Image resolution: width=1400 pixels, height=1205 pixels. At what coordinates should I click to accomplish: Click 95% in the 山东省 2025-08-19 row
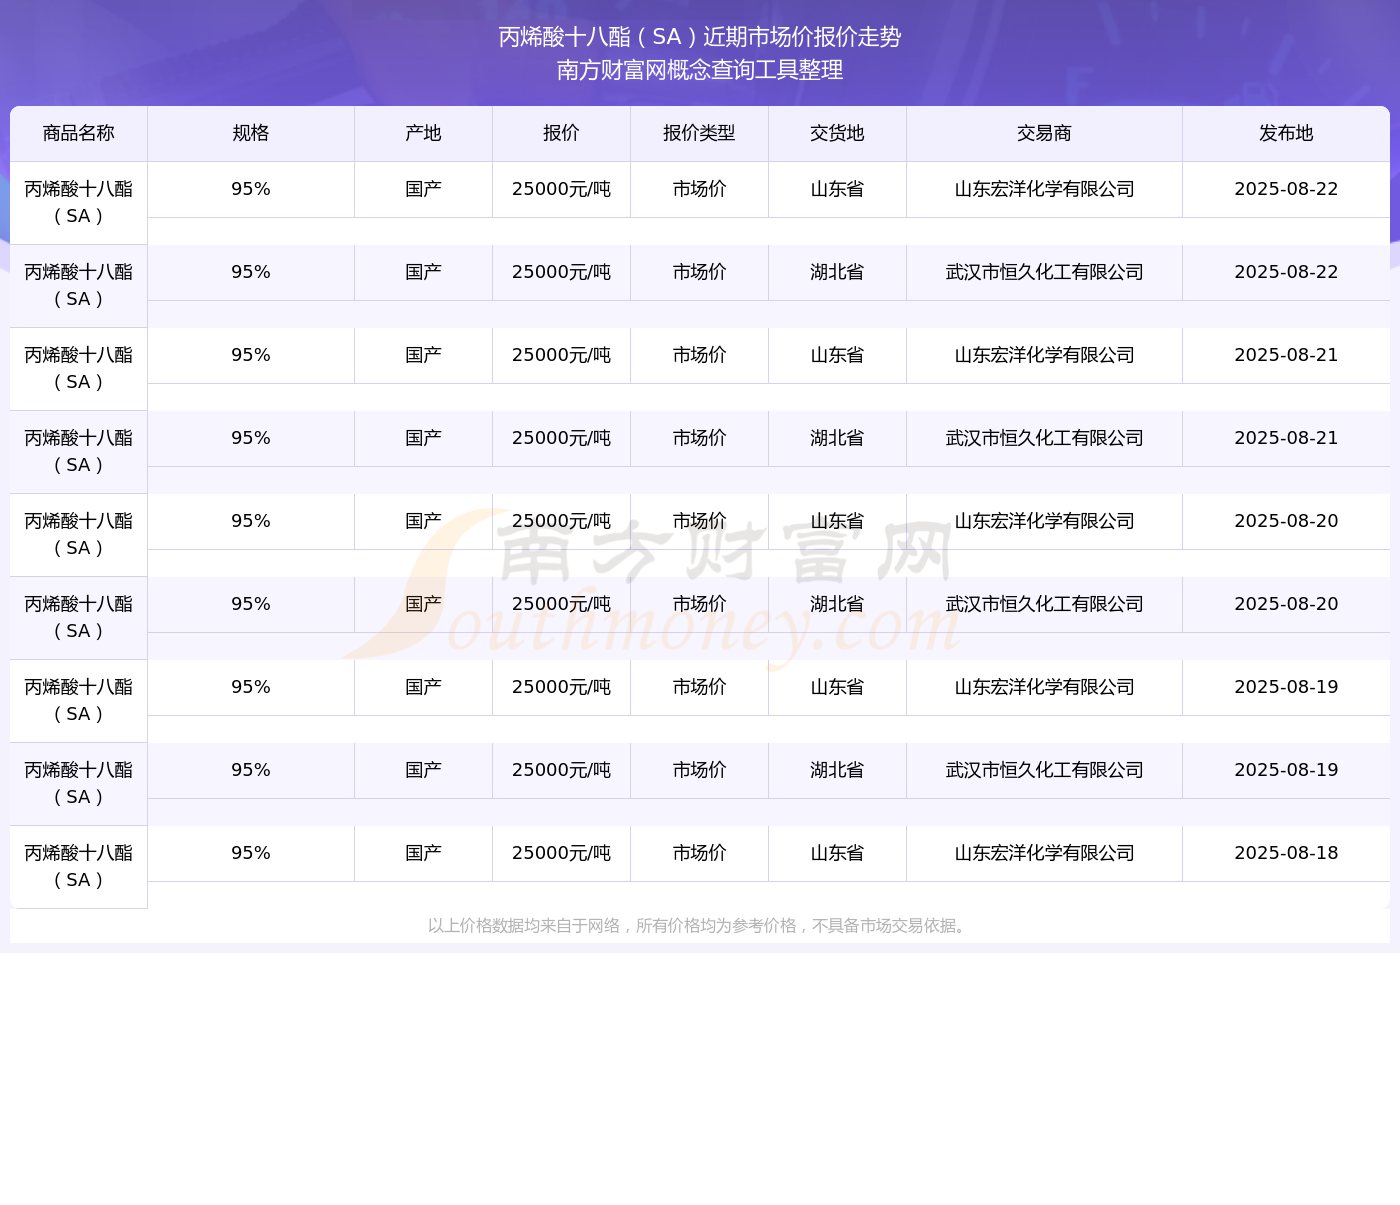[251, 687]
